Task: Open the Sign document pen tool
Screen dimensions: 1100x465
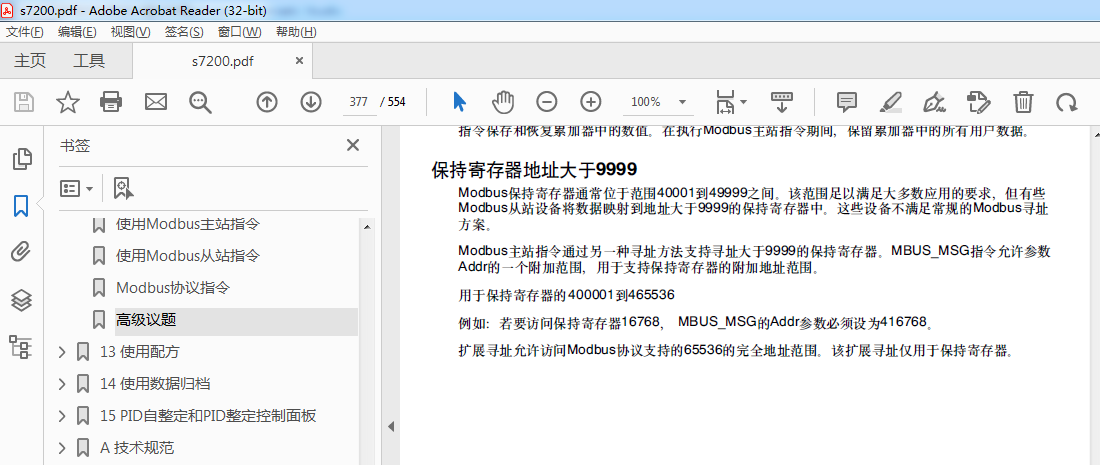Action: pyautogui.click(x=934, y=102)
